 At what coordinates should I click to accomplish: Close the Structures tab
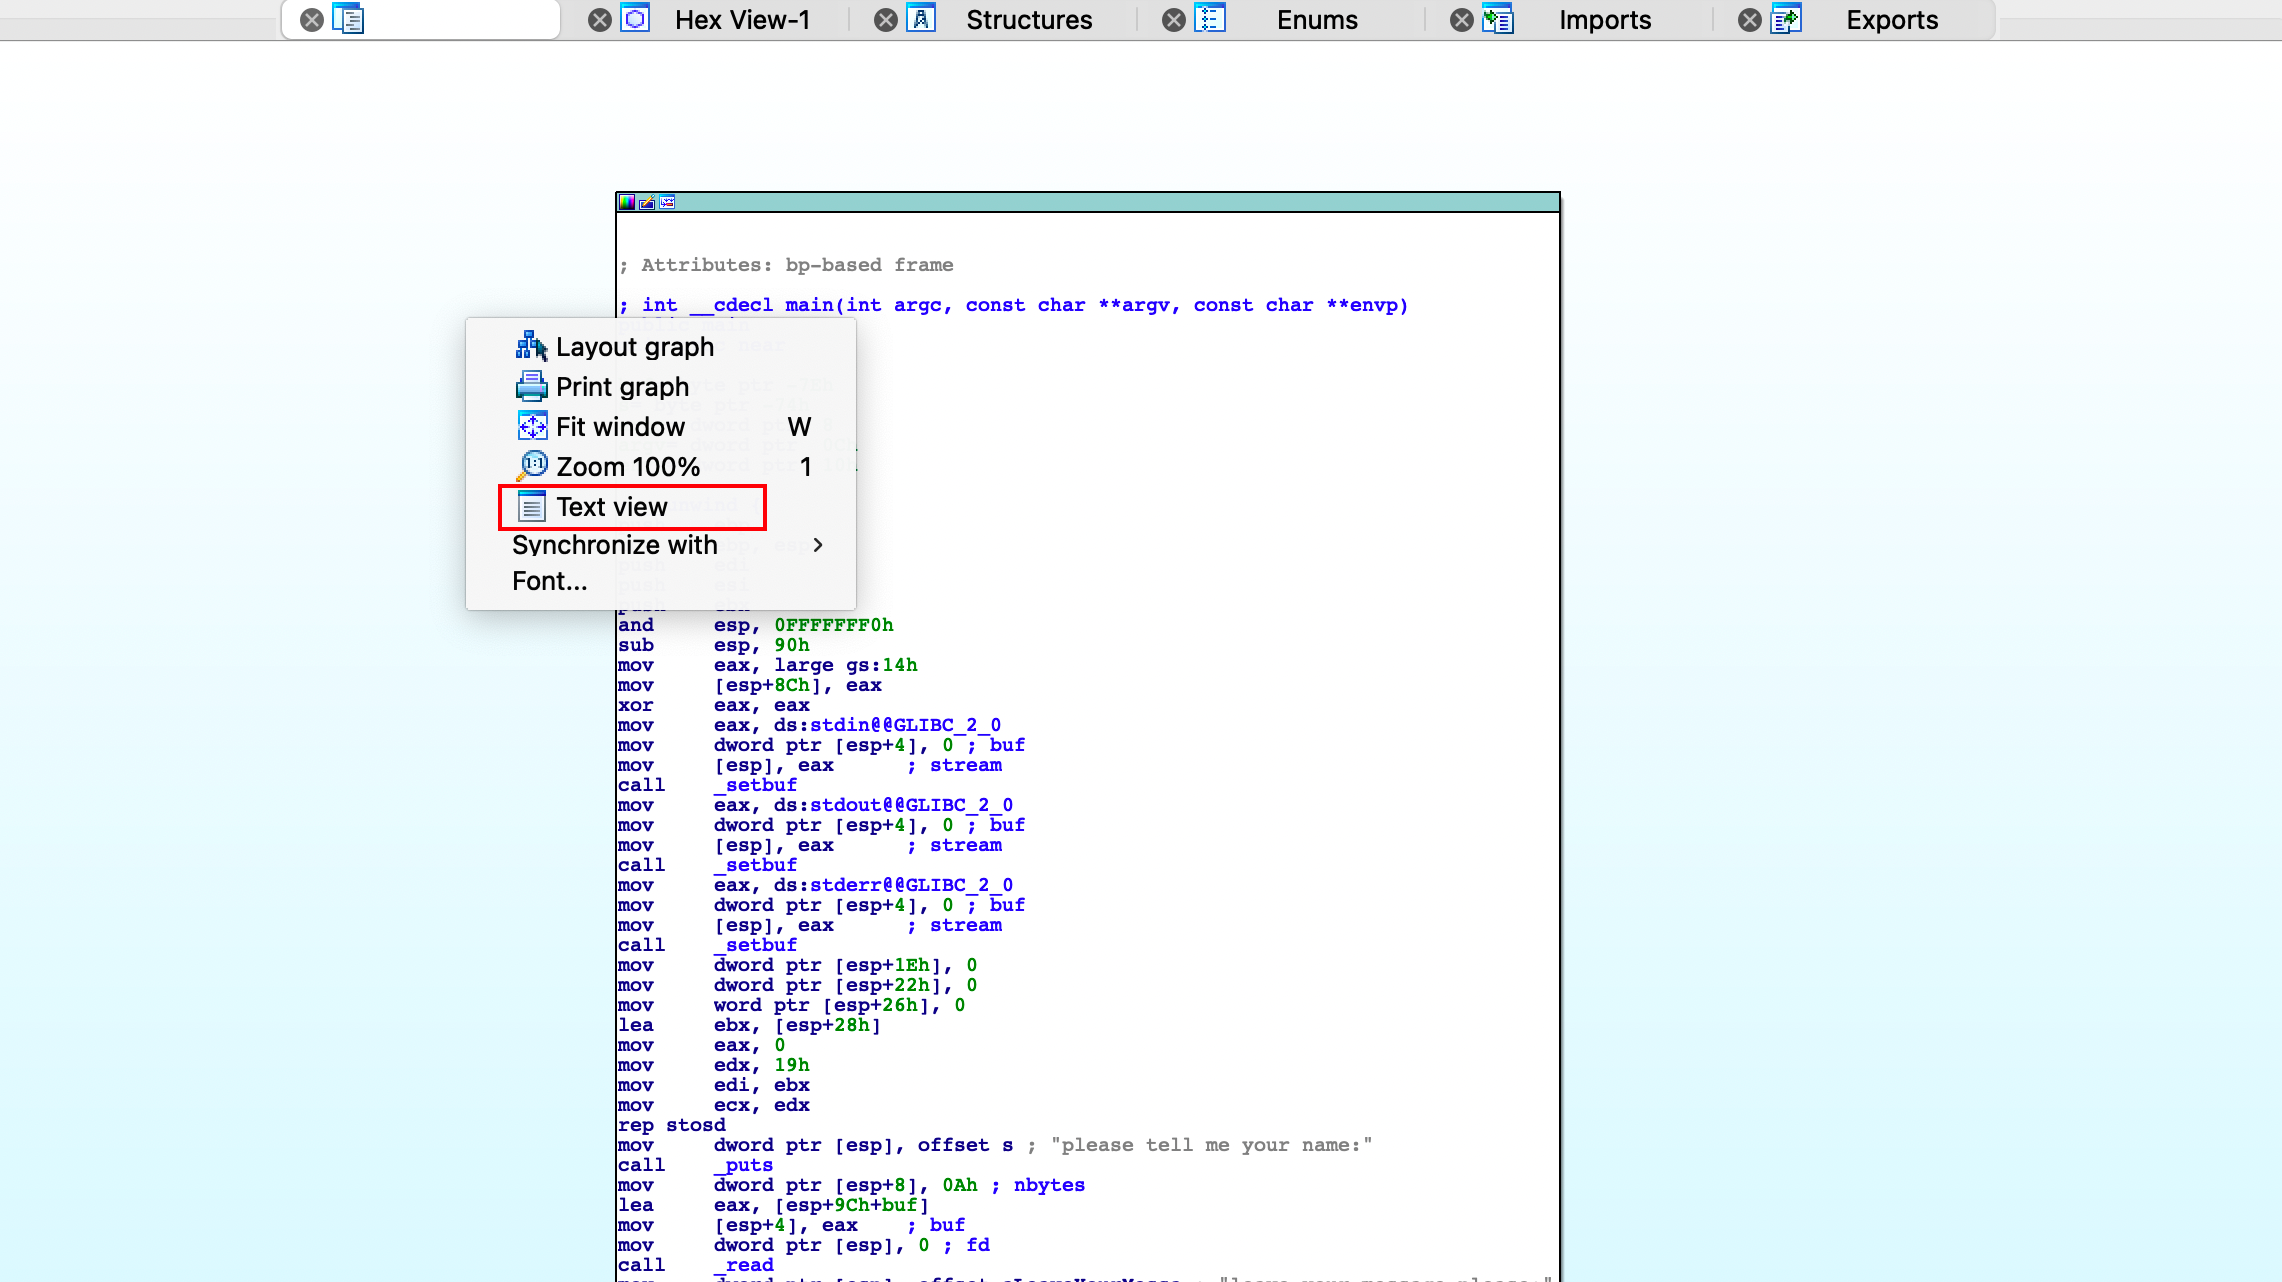(x=886, y=20)
